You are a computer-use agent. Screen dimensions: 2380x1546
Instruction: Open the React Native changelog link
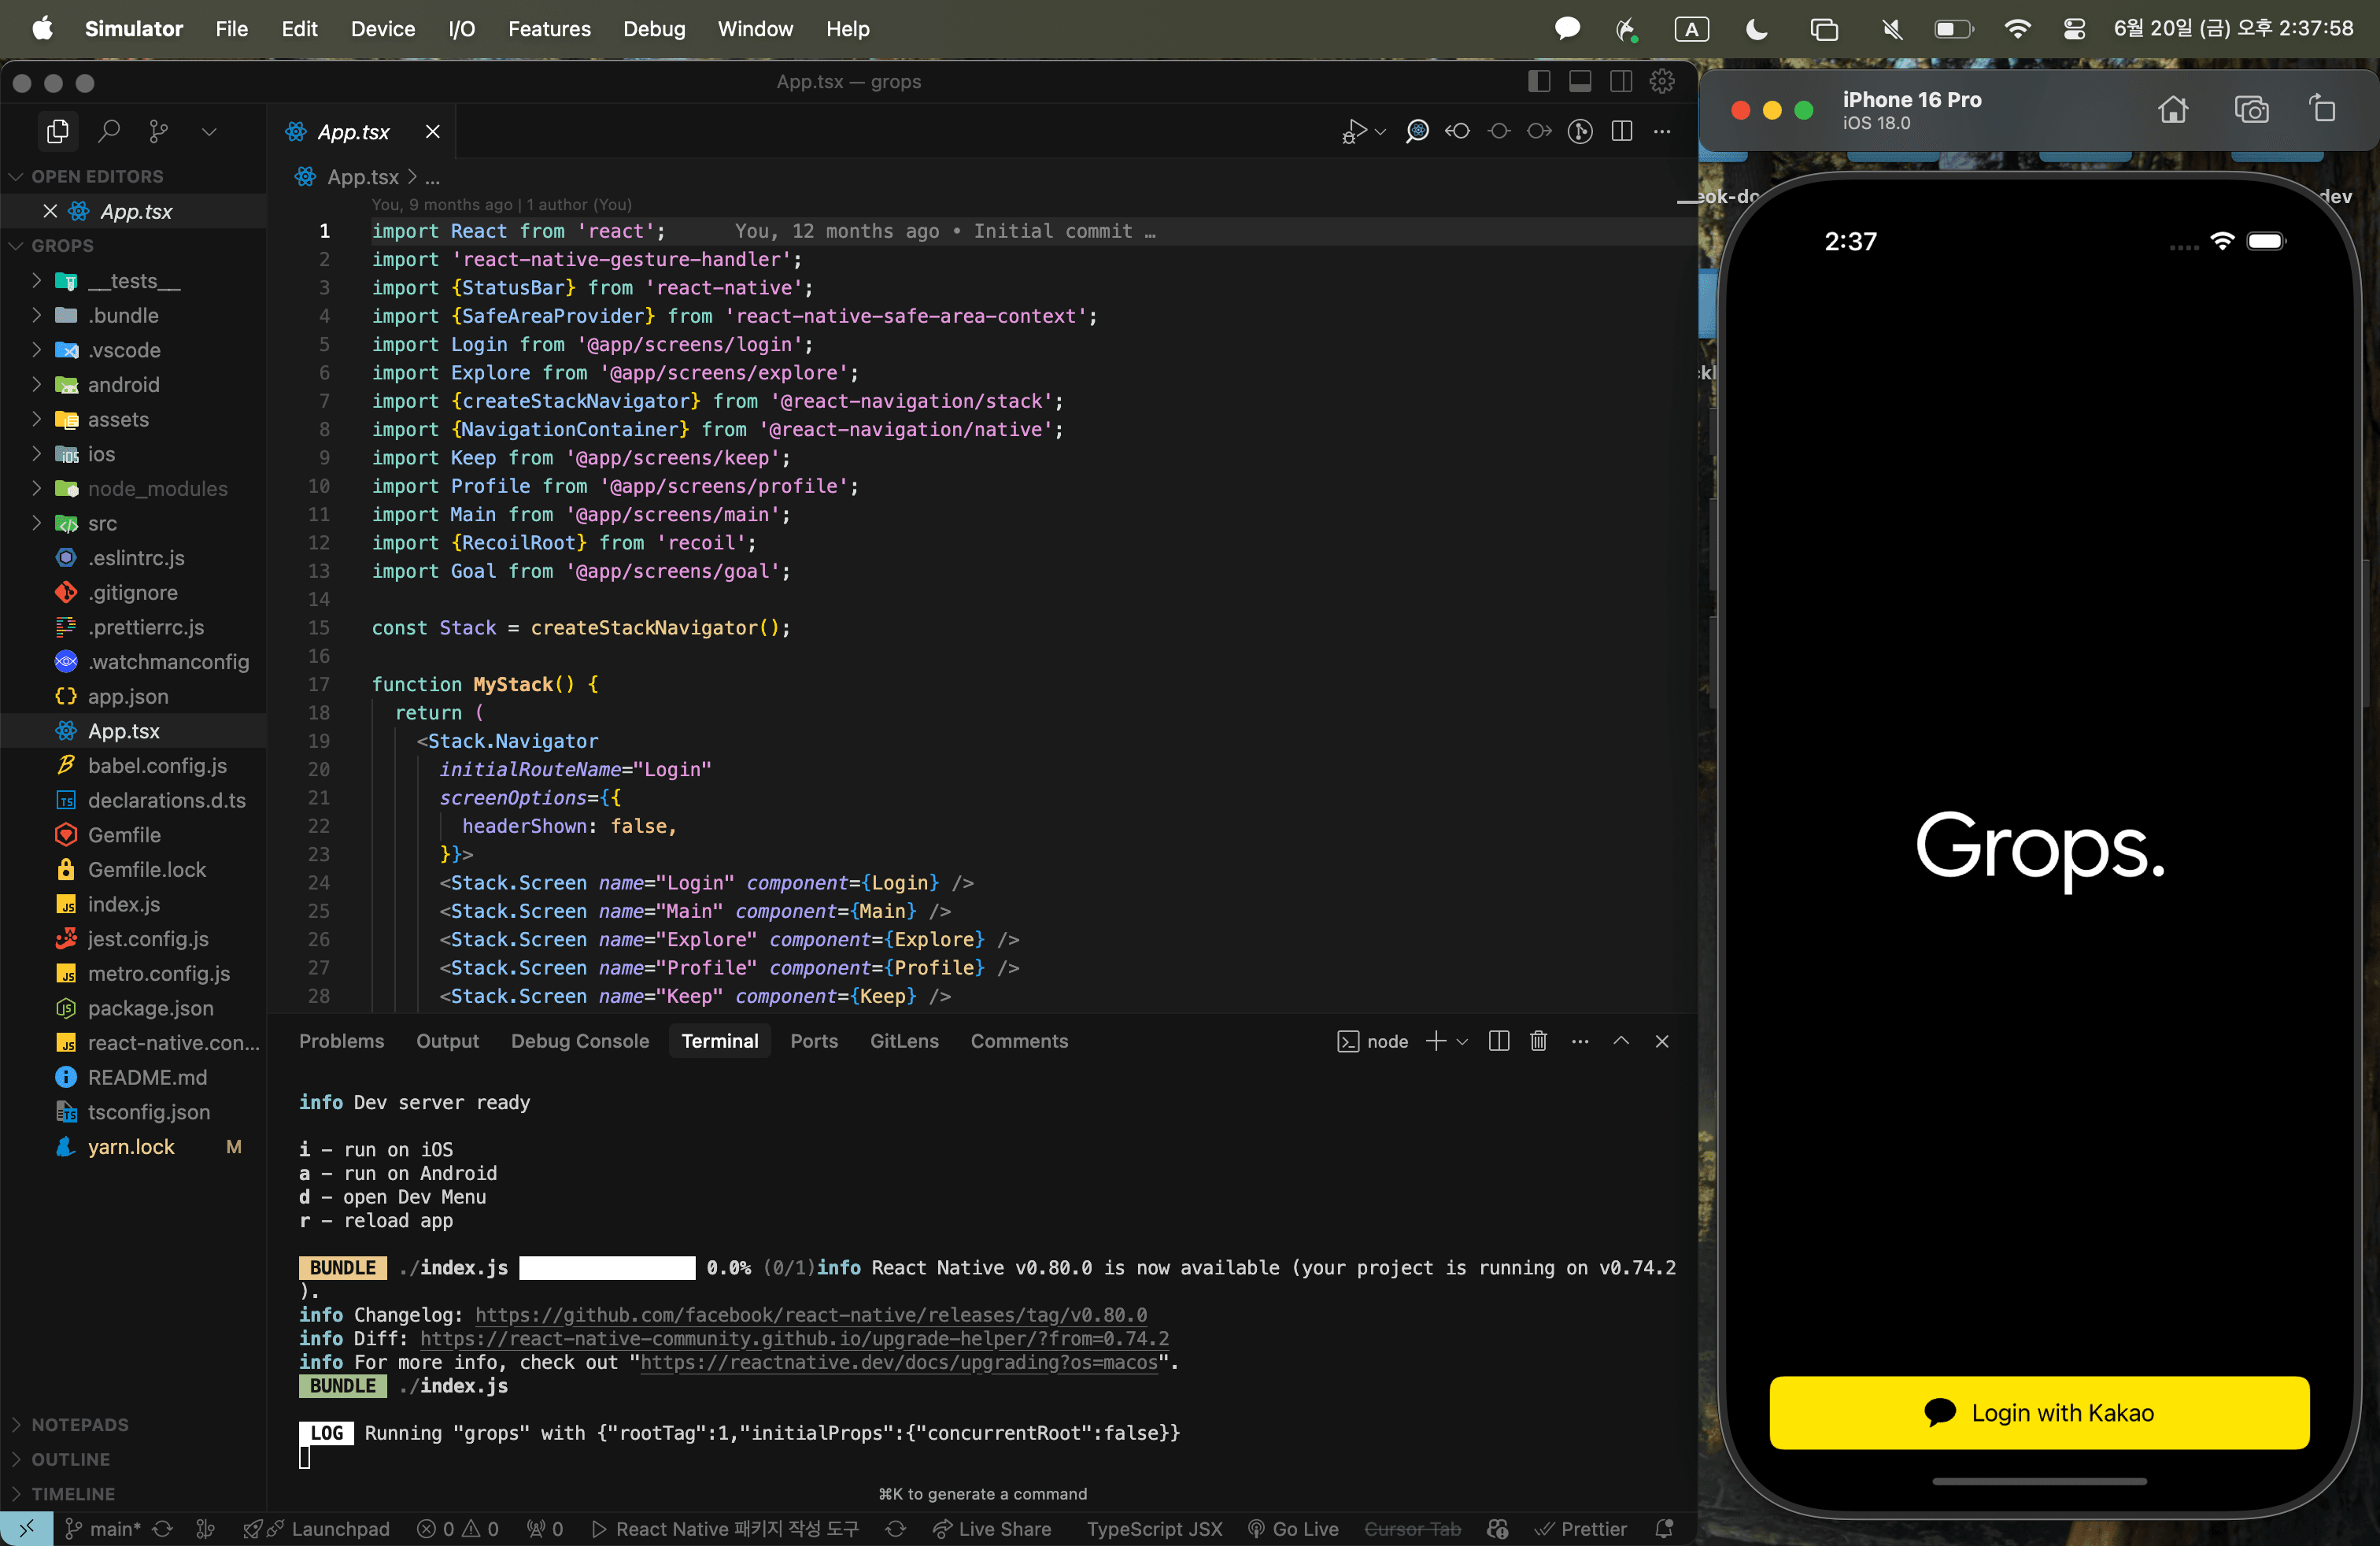click(x=811, y=1314)
